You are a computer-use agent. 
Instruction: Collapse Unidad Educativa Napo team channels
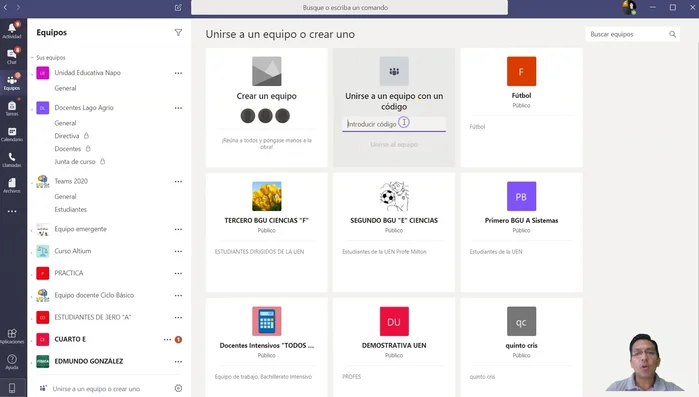[x=32, y=73]
